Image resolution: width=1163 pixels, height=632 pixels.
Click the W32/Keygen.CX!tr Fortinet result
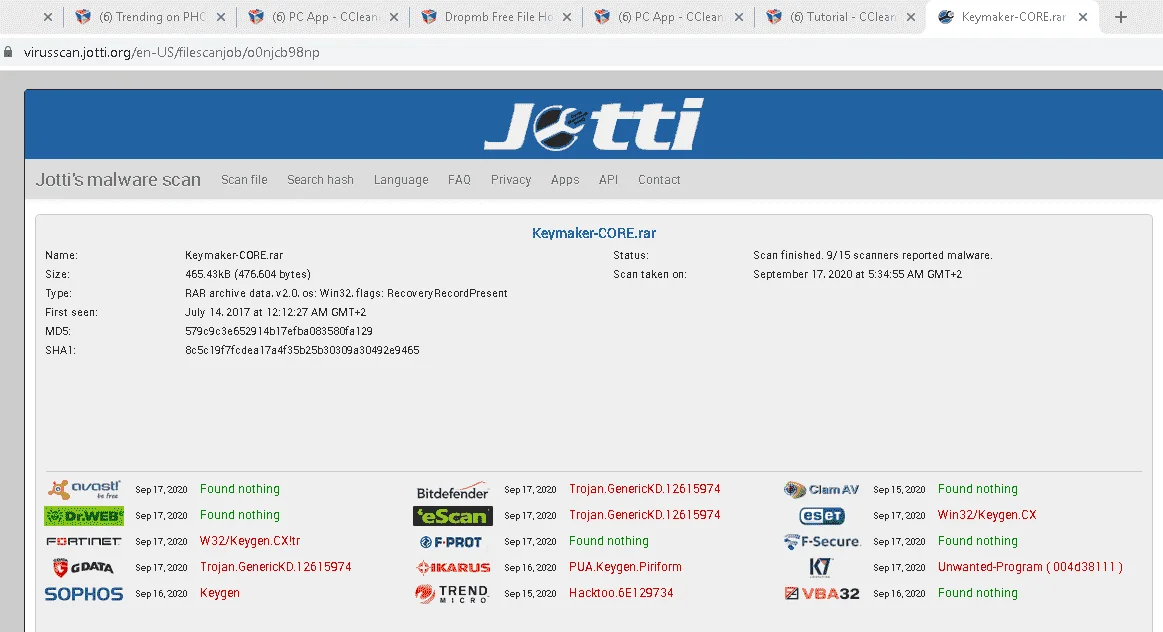[250, 541]
